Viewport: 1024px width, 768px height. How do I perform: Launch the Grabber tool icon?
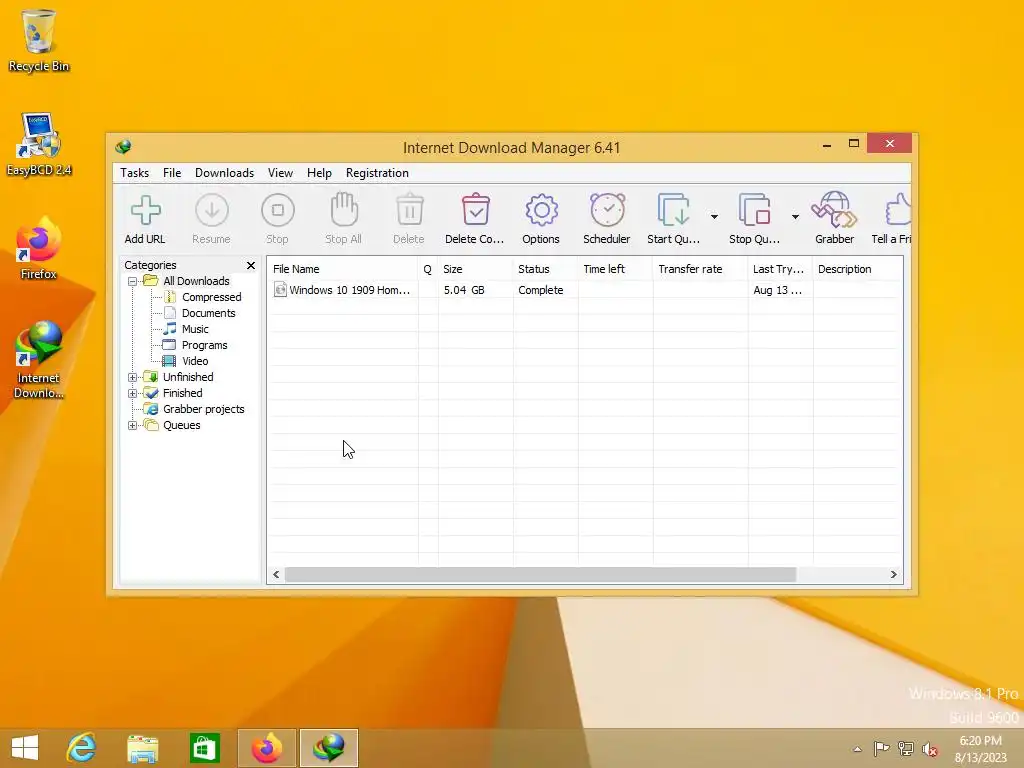pyautogui.click(x=834, y=210)
